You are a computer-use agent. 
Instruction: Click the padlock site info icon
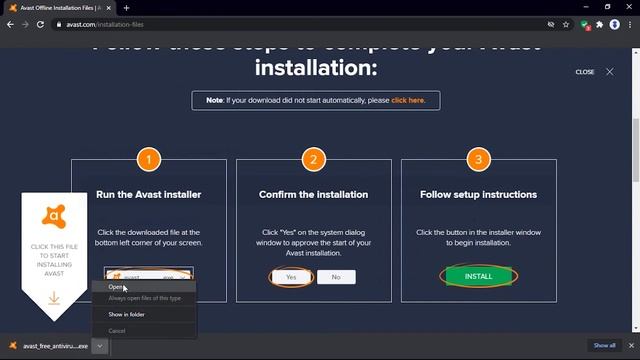pos(59,25)
